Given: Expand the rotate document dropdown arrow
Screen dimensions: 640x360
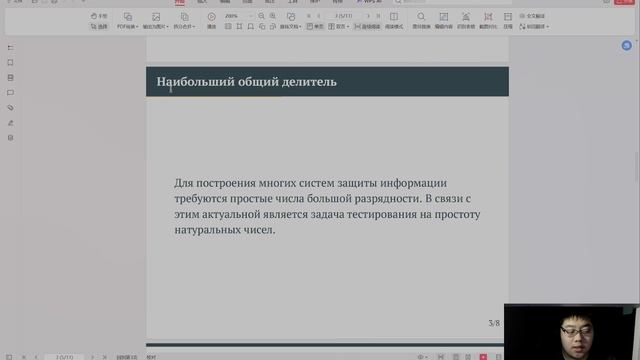Looking at the screenshot, I should 300,27.
